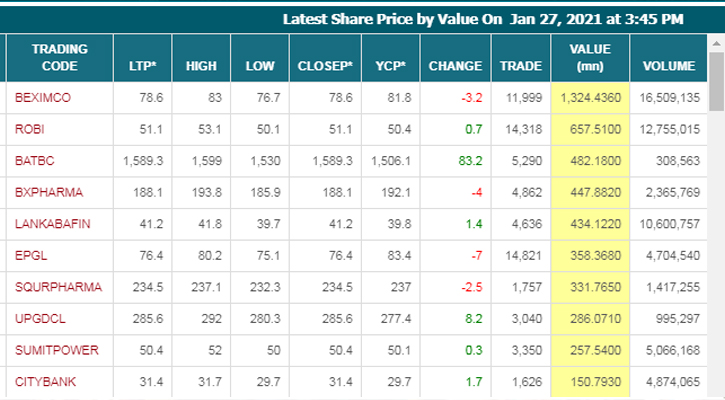Click the BATBC stock link
Image resolution: width=725 pixels, height=400 pixels.
[35, 160]
